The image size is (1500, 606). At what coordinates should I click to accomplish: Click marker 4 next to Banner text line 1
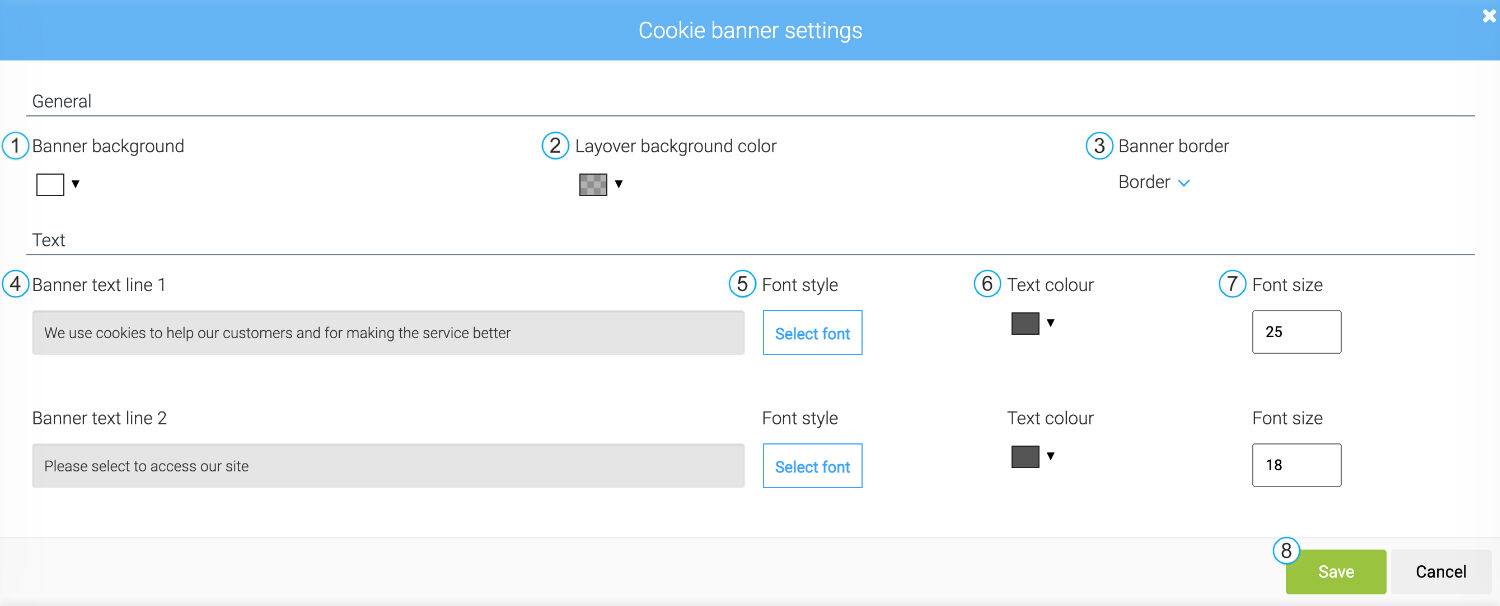(15, 284)
